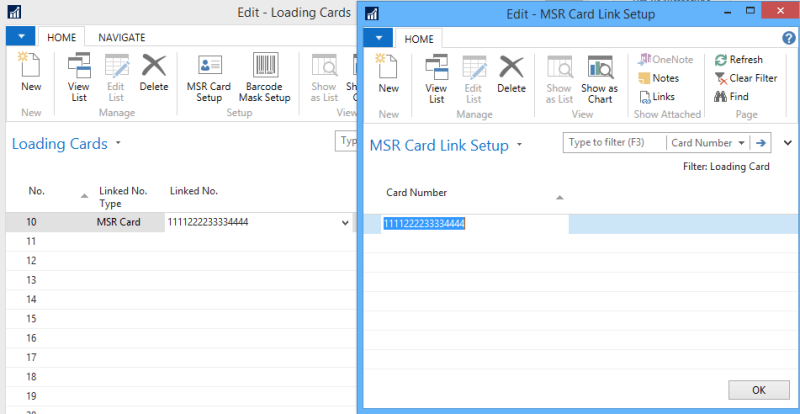Select row 11 in Loading Cards
Viewport: 800px width, 414px height.
tap(181, 241)
